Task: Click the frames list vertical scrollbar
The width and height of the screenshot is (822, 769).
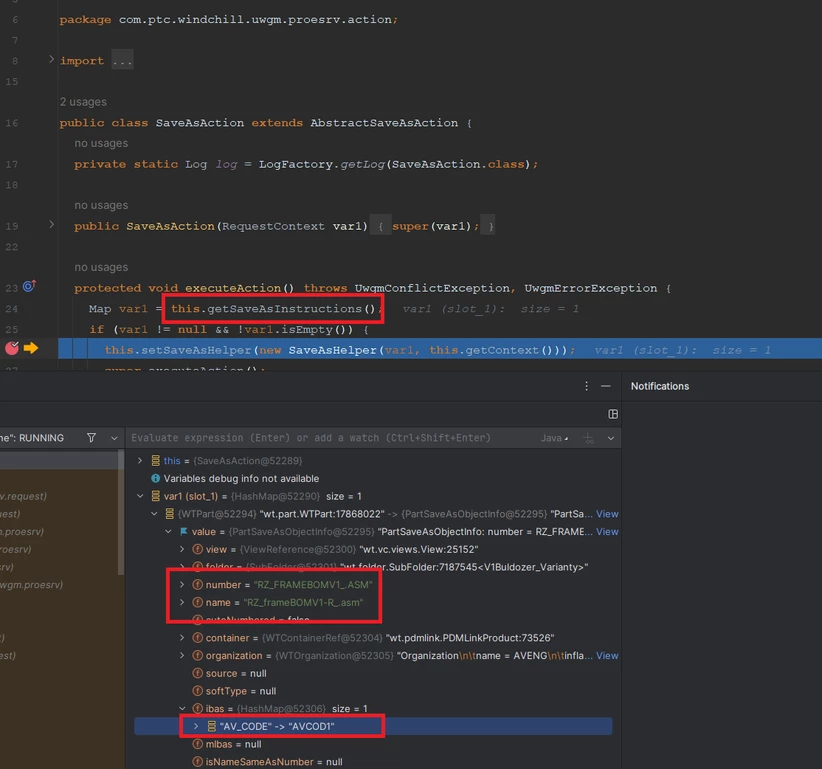Action: click(121, 513)
